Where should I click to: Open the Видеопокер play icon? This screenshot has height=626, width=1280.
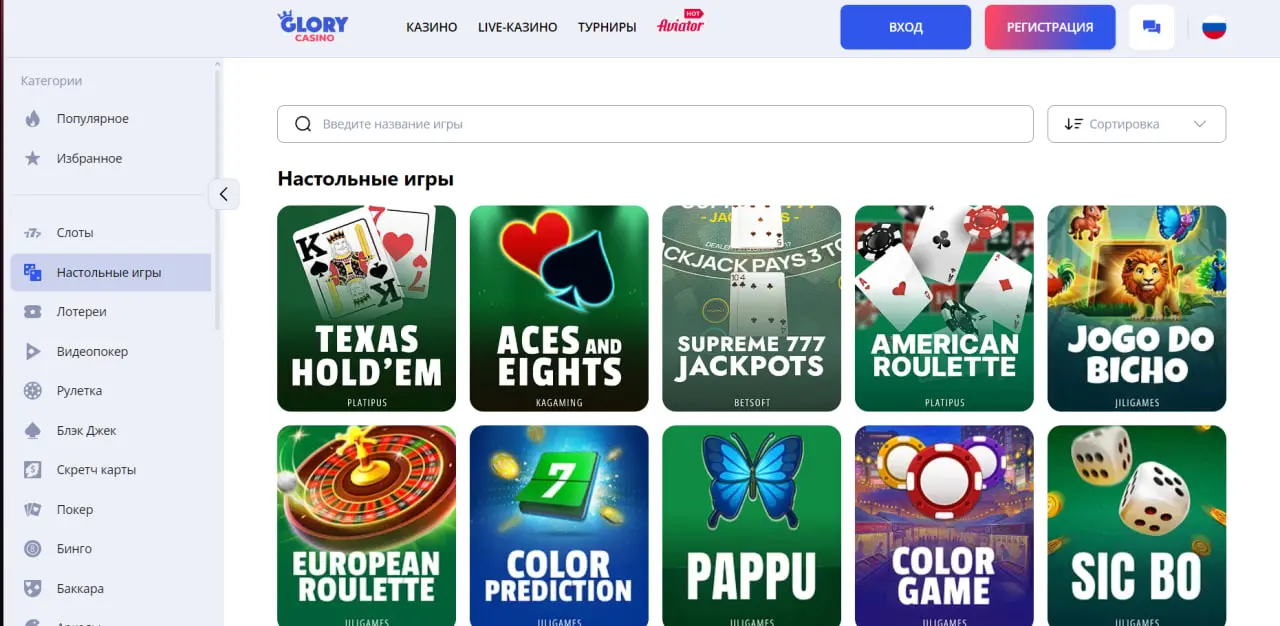coord(33,351)
